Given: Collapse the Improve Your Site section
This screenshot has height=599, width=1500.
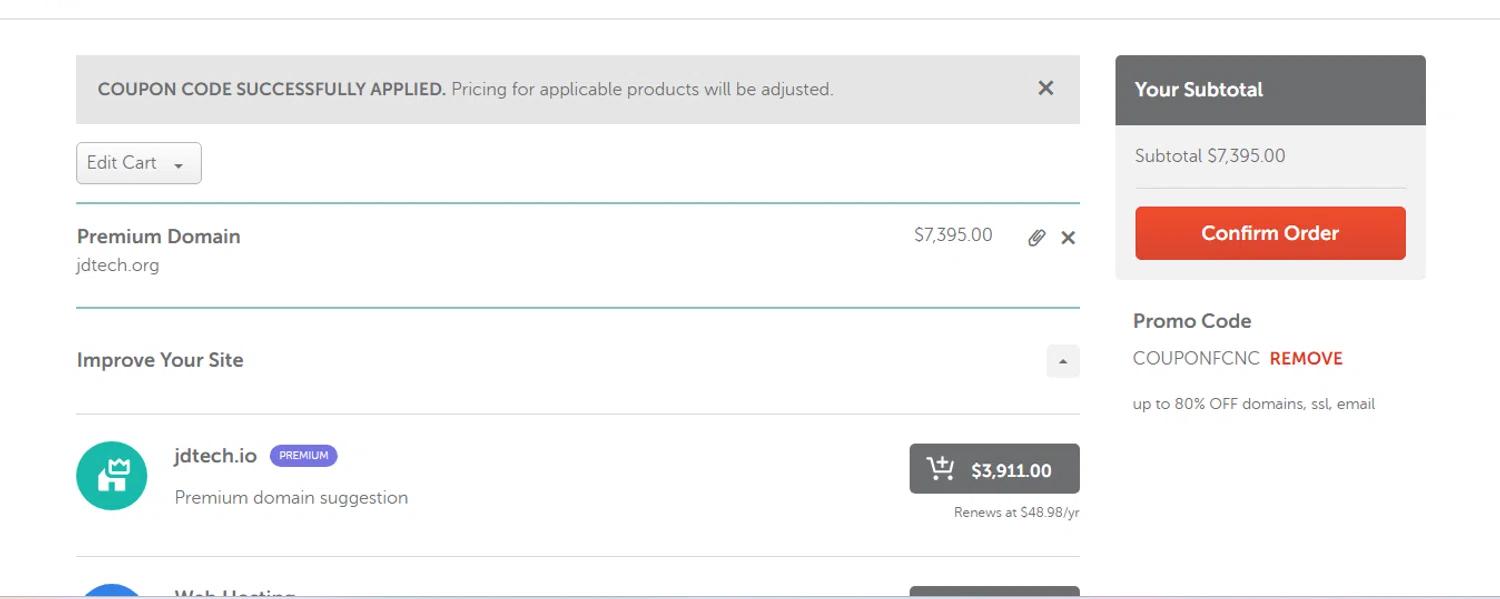Looking at the screenshot, I should coord(1062,361).
